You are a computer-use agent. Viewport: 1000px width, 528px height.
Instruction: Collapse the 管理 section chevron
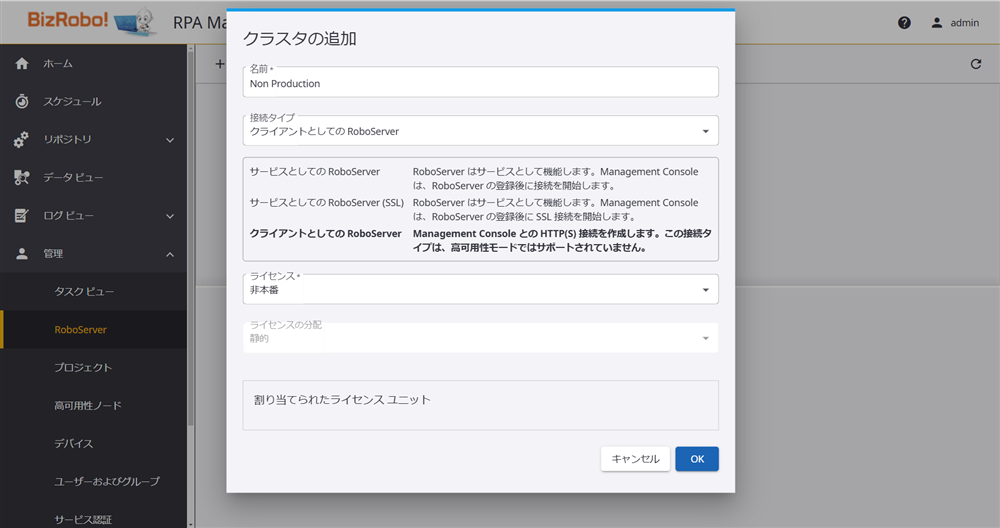(170, 254)
